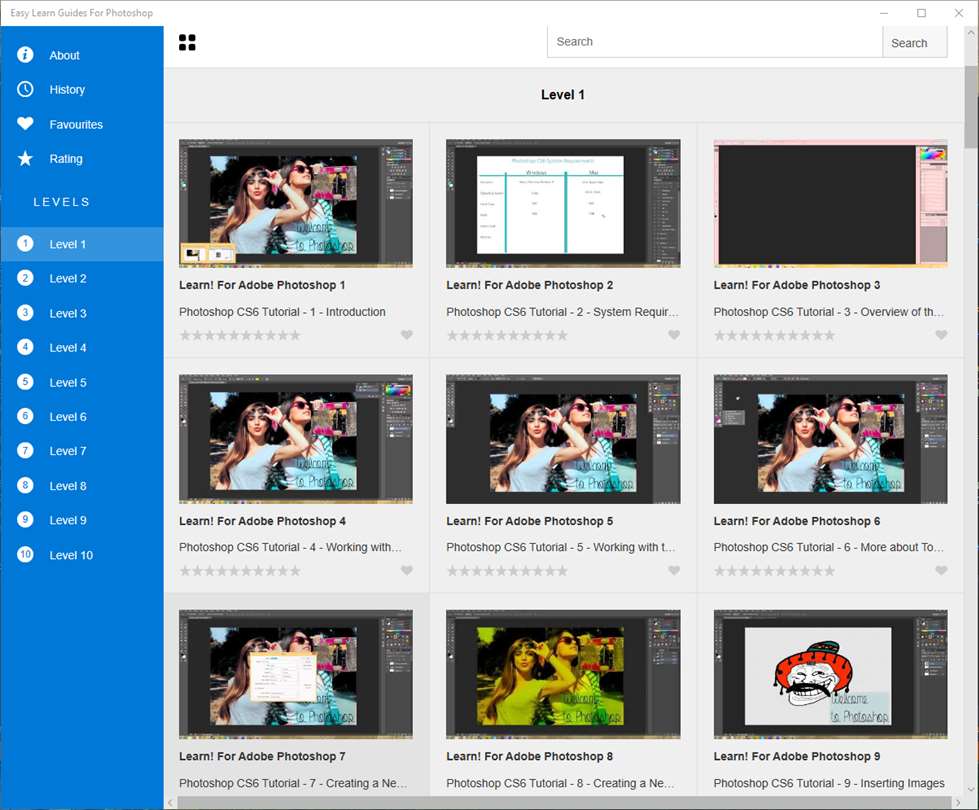Click 'Photoshop CS6 Tutorial - 9 - Inserting Images' text
This screenshot has height=810, width=979.
(829, 783)
